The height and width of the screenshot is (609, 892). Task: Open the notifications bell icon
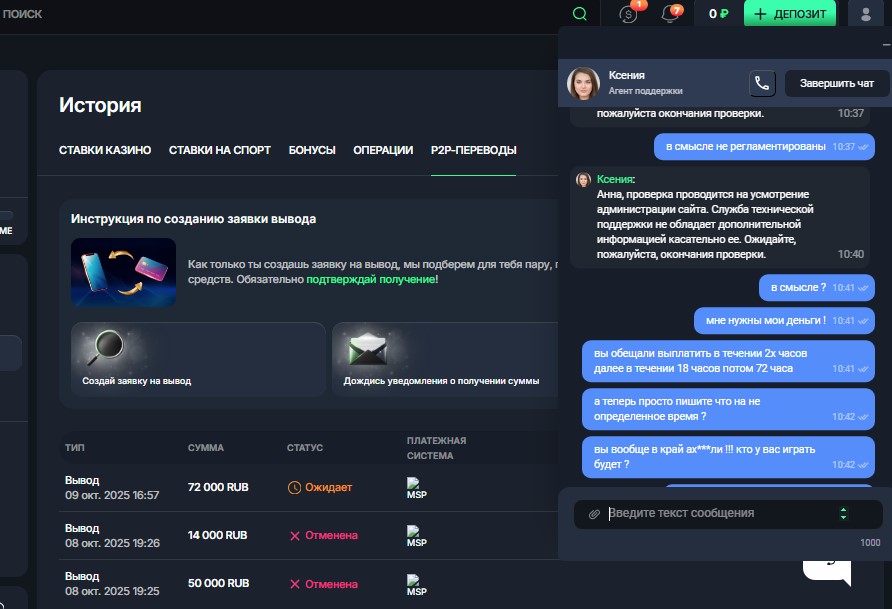(x=671, y=14)
